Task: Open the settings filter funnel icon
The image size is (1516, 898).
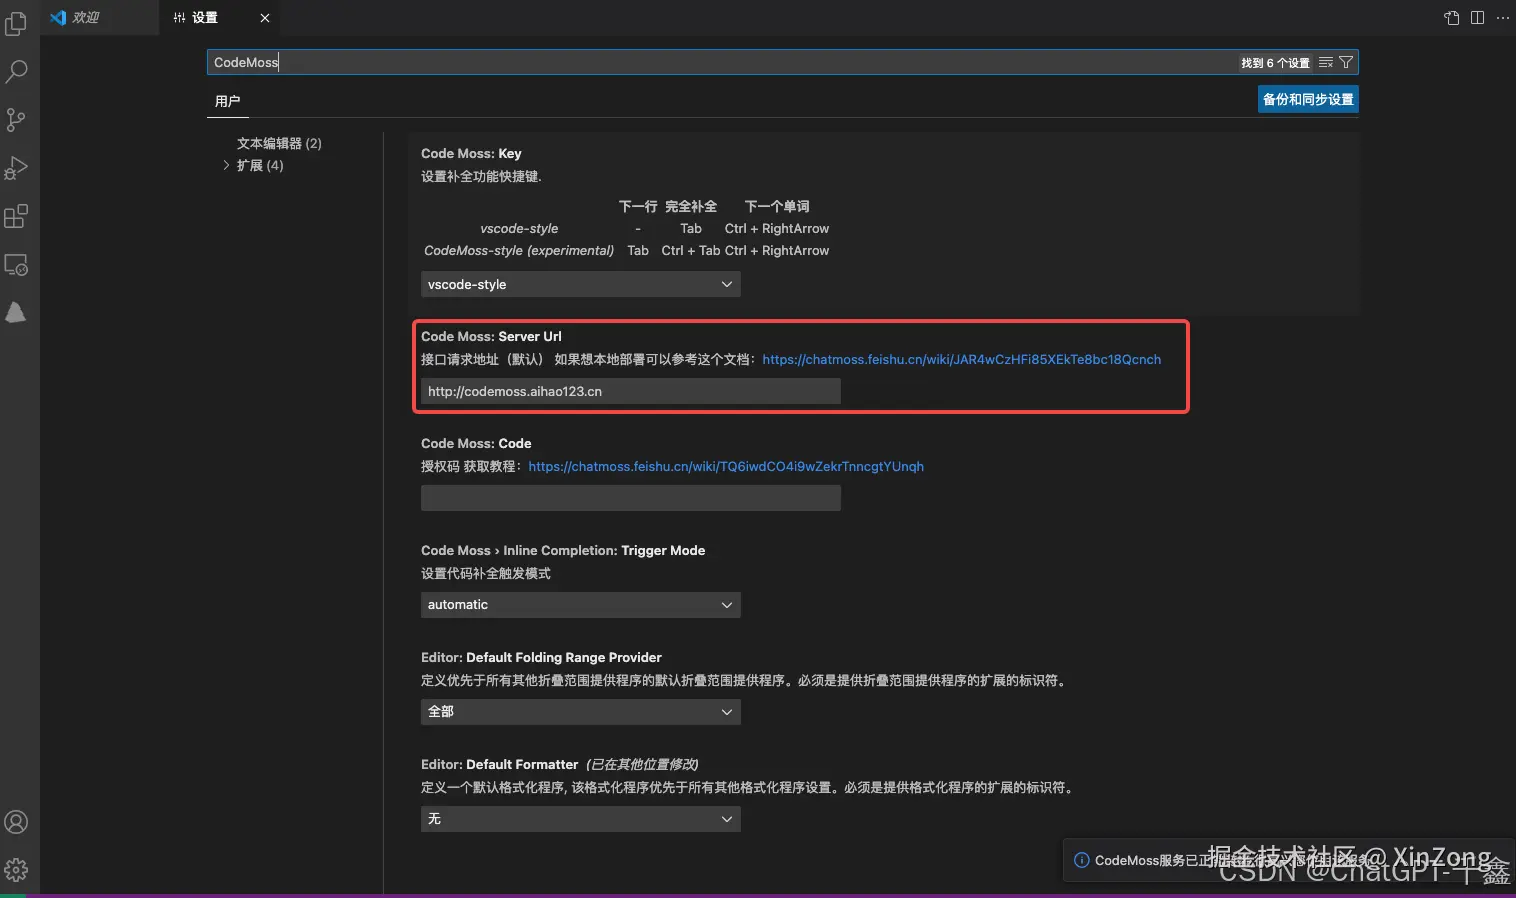Action: (1346, 62)
